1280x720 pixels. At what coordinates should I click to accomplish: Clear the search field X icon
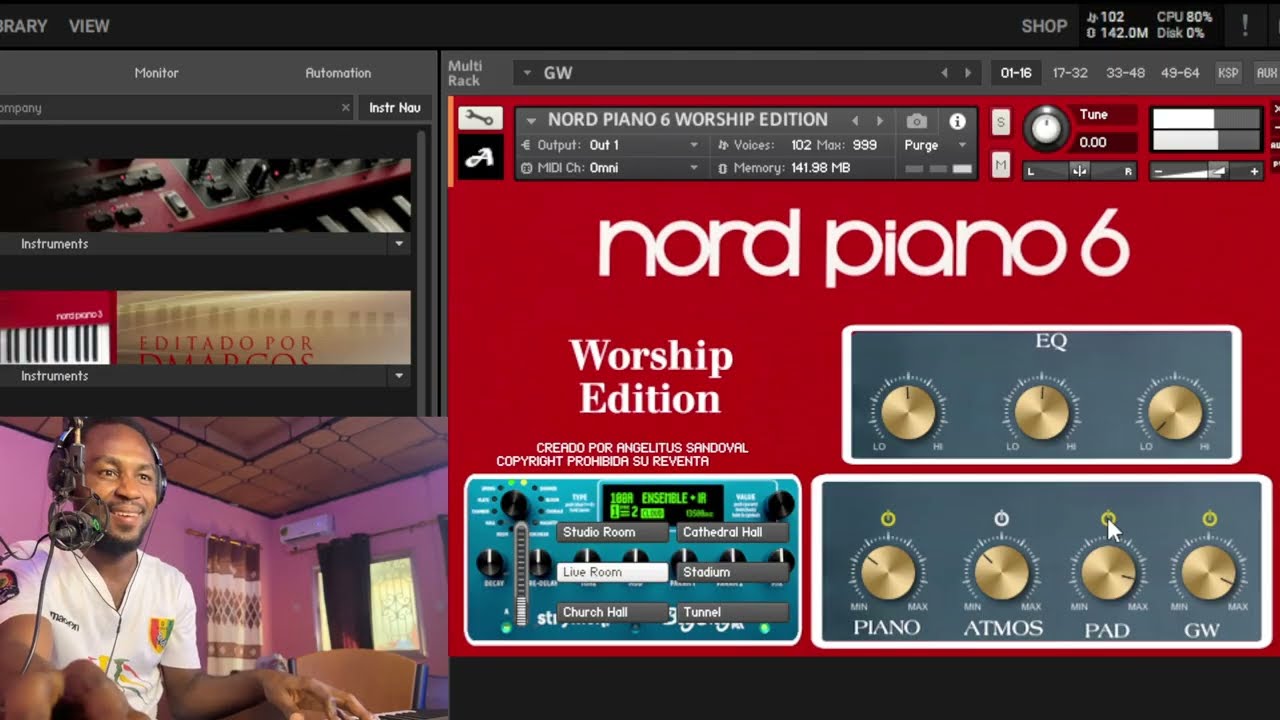(346, 108)
